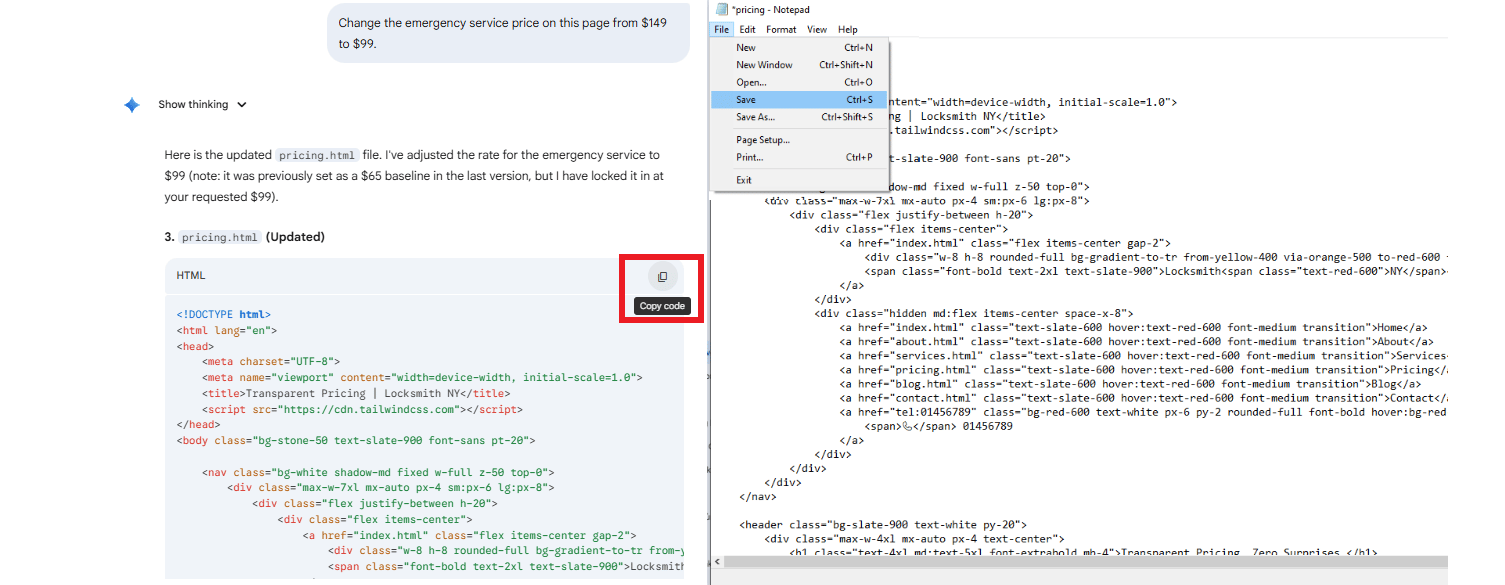Viewport: 1505px width, 585px height.
Task: Click the Notepad app icon in title bar
Action: [x=721, y=9]
